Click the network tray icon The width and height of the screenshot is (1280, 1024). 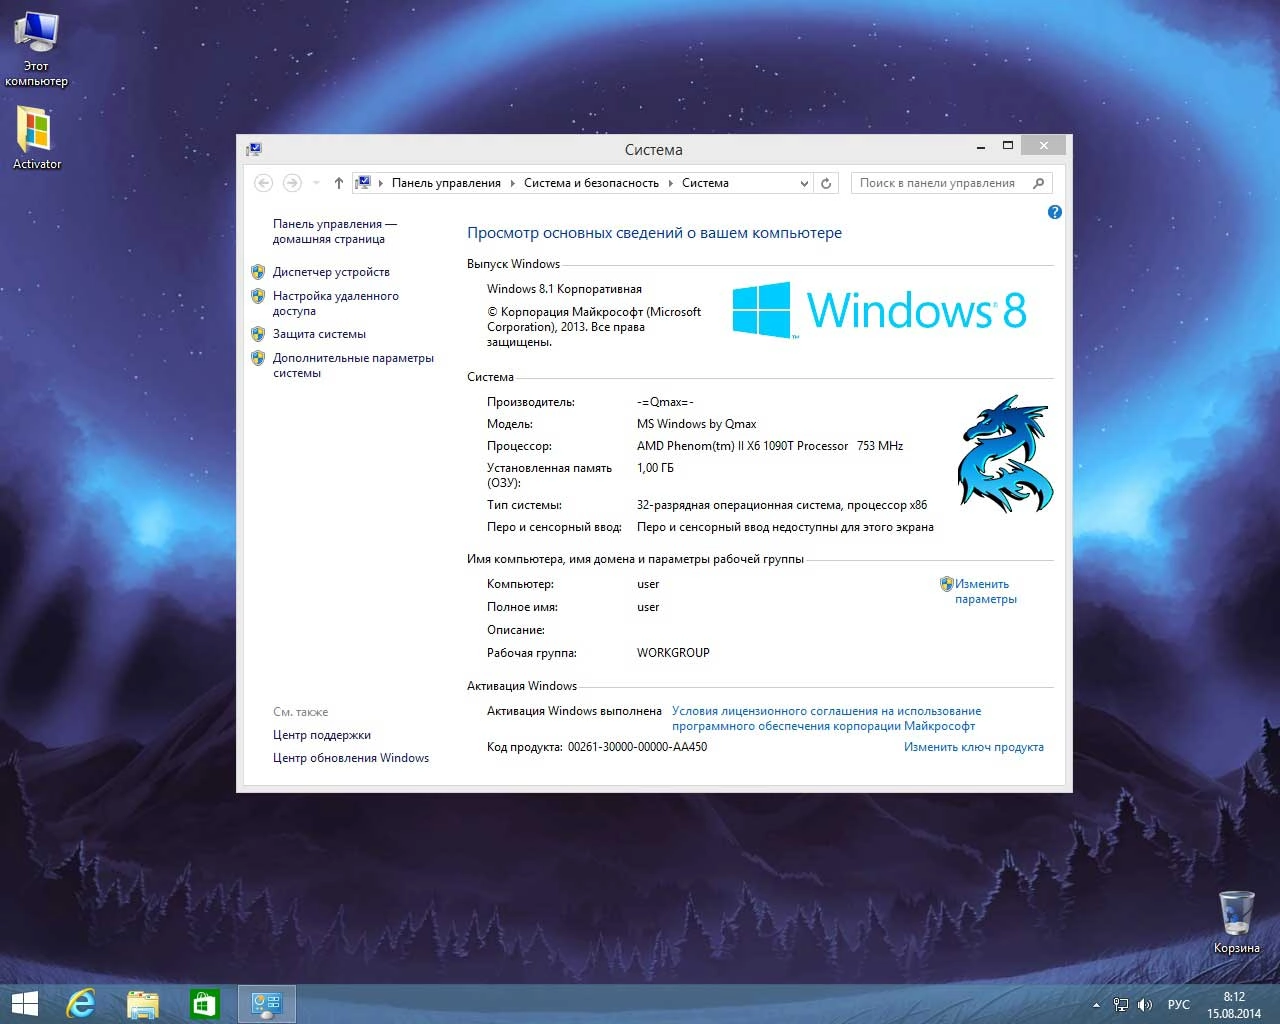[x=1121, y=1004]
